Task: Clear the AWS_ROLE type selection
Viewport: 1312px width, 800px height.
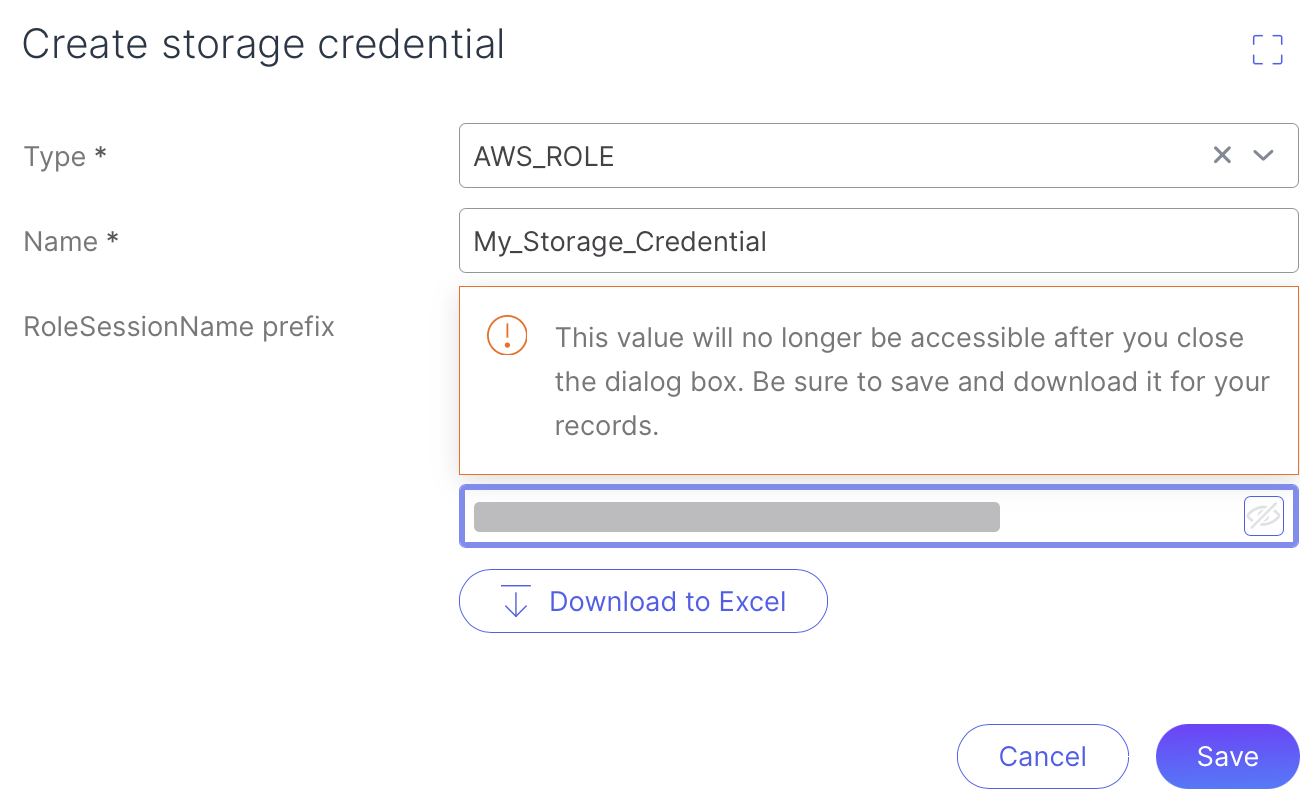Action: point(1222,155)
